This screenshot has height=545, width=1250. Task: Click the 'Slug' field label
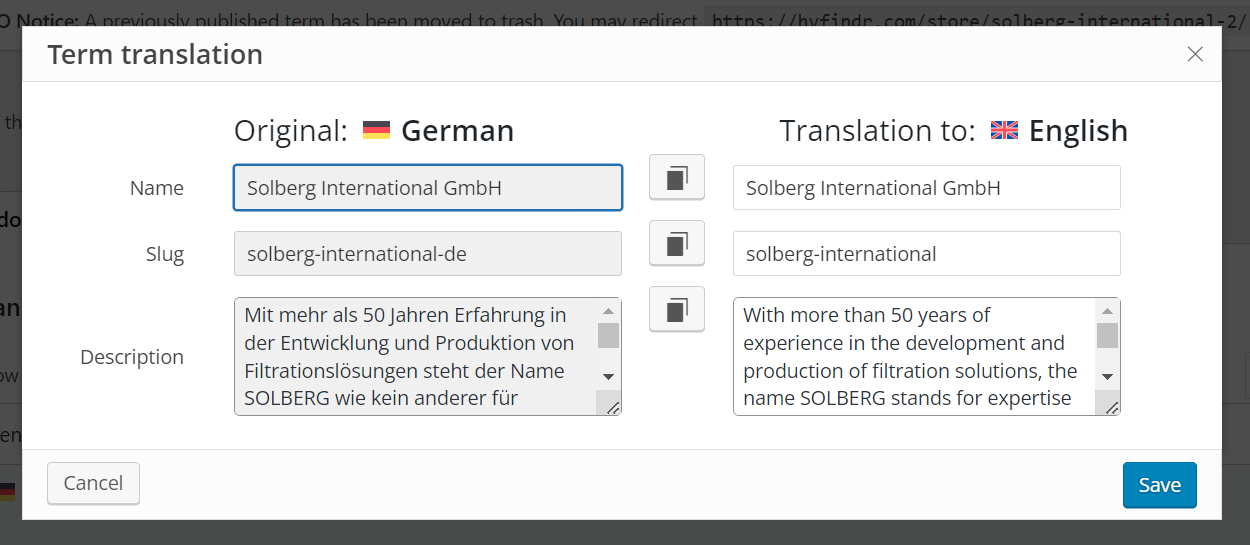coord(165,254)
